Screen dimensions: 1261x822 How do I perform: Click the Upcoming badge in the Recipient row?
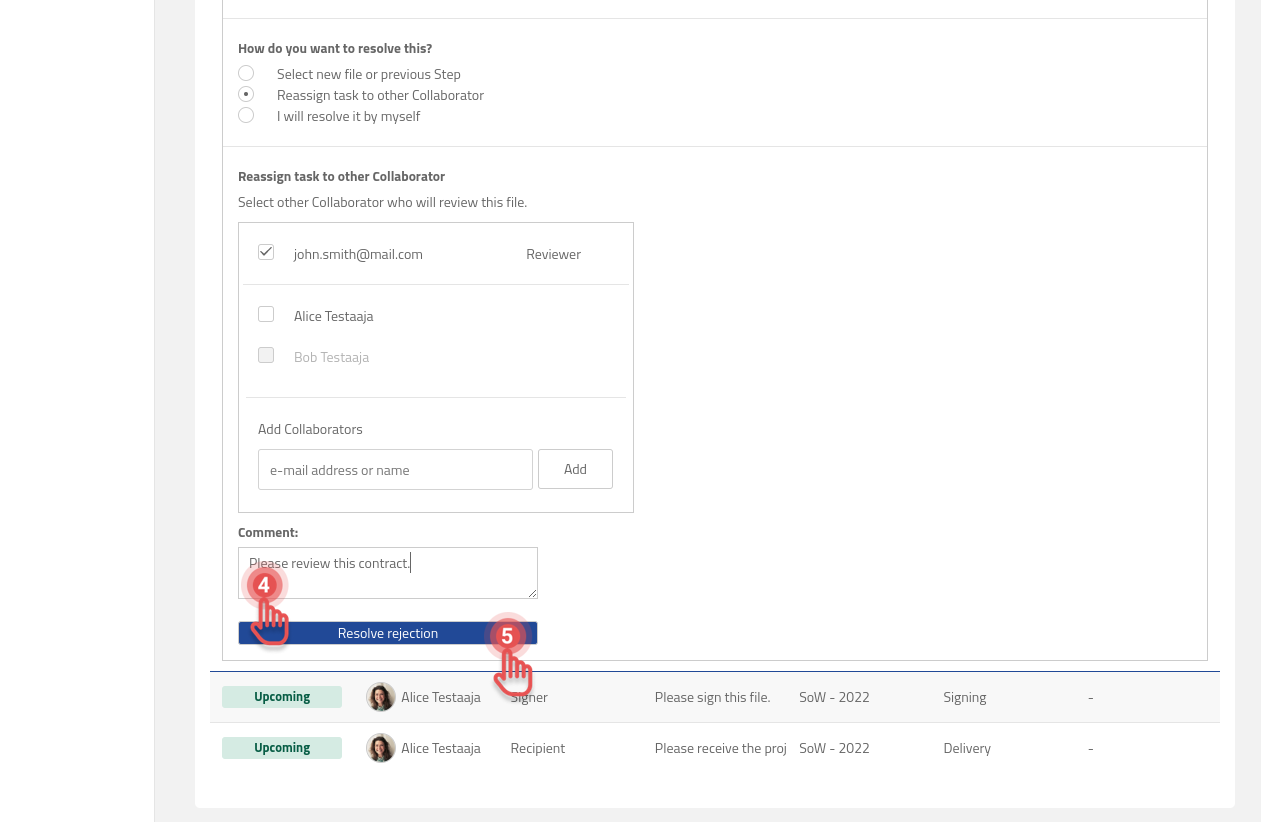point(282,748)
